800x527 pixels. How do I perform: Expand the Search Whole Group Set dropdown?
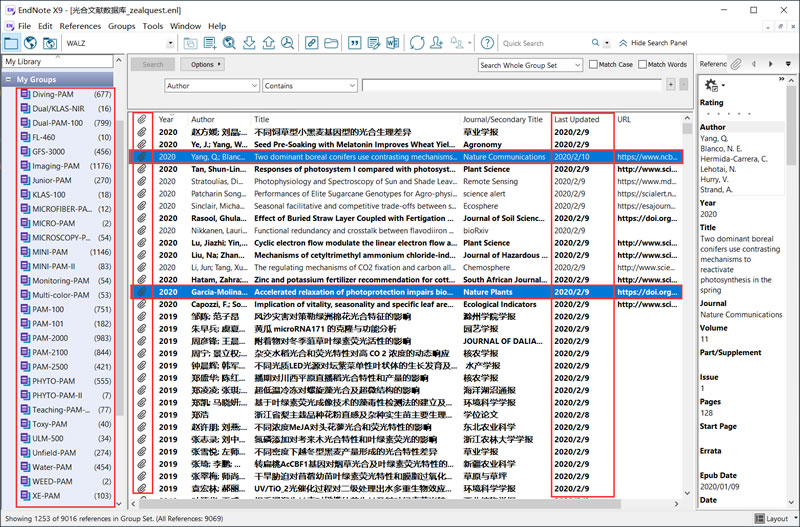click(x=530, y=65)
